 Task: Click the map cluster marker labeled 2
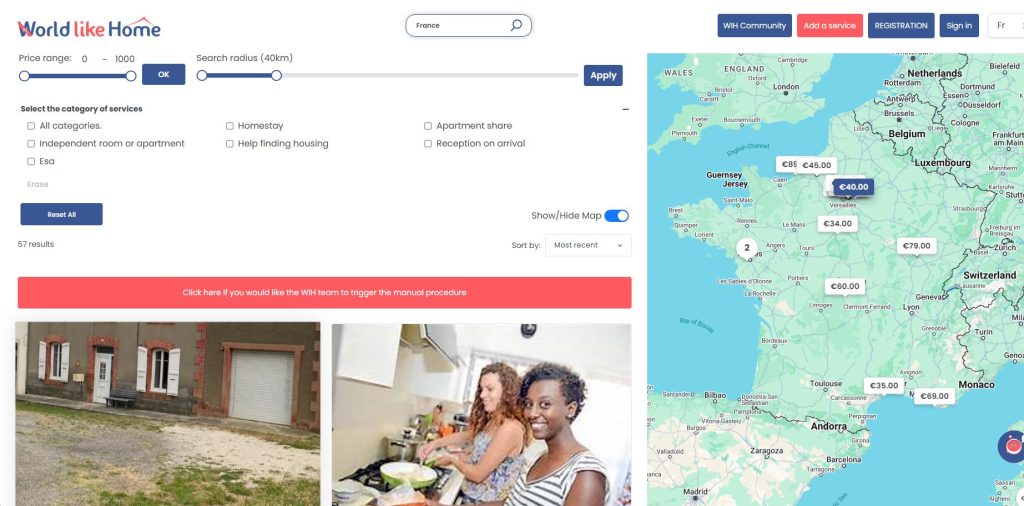(747, 248)
